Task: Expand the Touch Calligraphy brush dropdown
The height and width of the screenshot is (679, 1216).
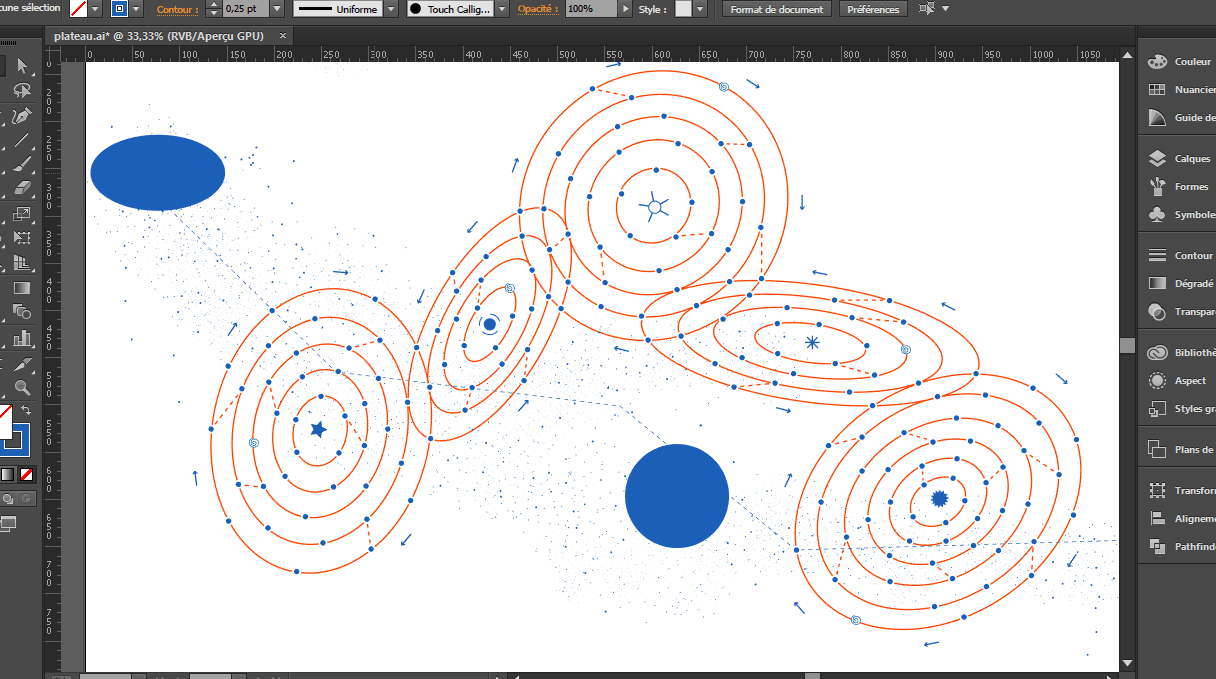Action: point(503,9)
